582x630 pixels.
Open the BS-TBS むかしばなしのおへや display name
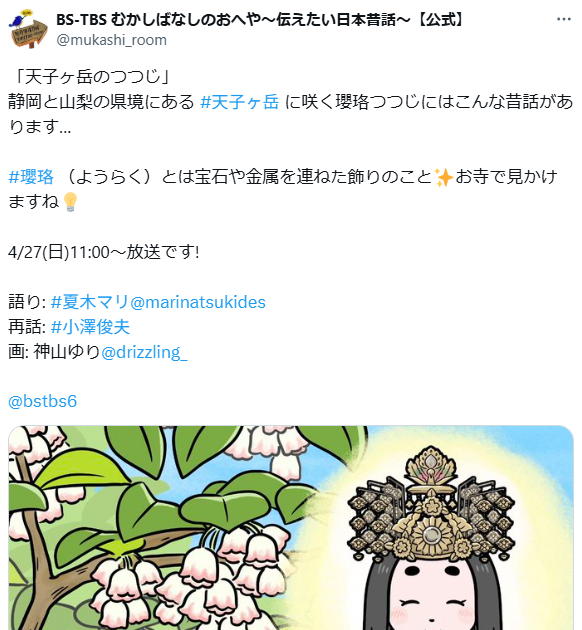pyautogui.click(x=261, y=19)
